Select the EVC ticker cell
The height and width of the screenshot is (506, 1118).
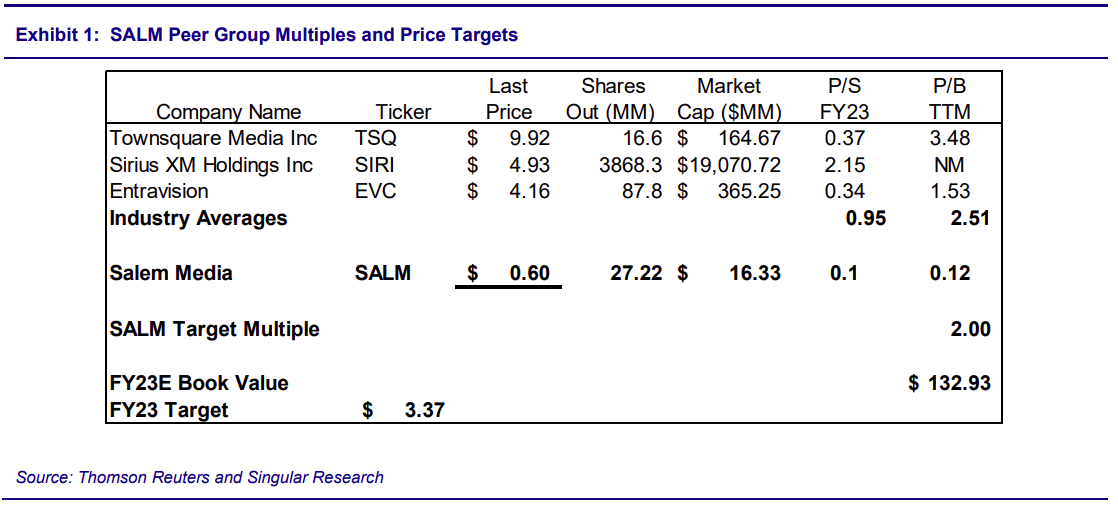pos(375,191)
